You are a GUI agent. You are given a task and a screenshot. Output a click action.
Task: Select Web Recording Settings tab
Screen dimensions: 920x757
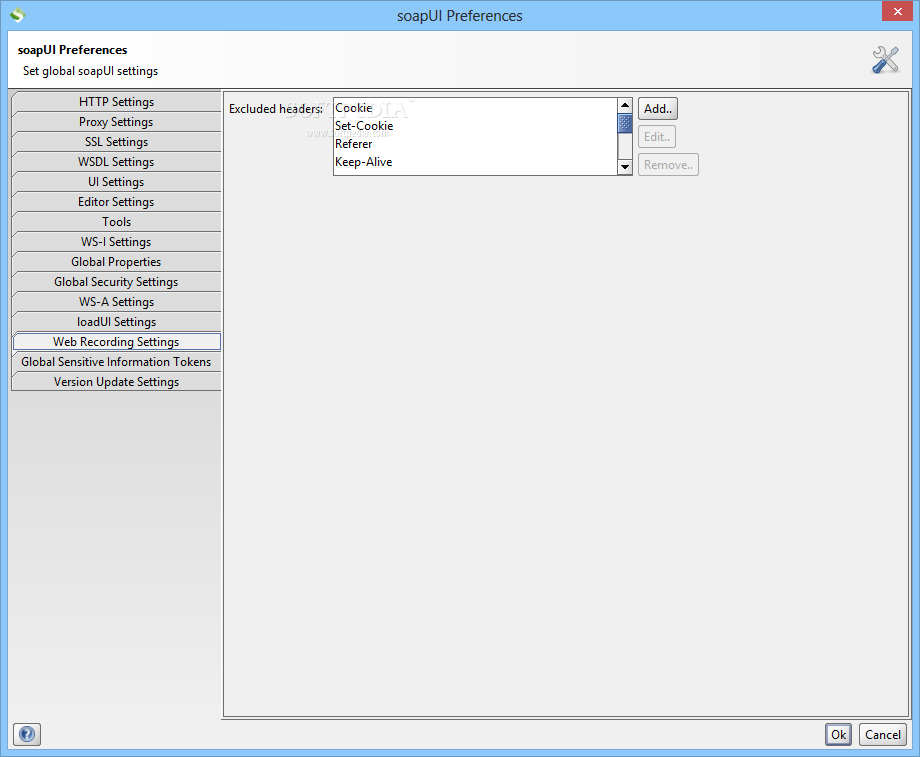tap(116, 342)
